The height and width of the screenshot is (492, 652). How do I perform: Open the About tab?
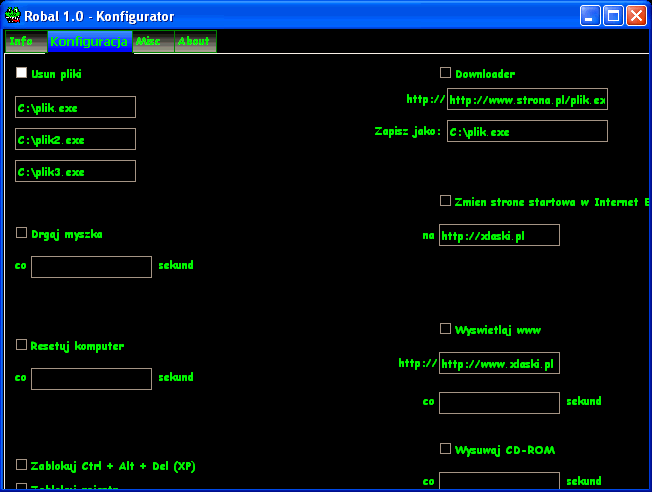click(195, 42)
